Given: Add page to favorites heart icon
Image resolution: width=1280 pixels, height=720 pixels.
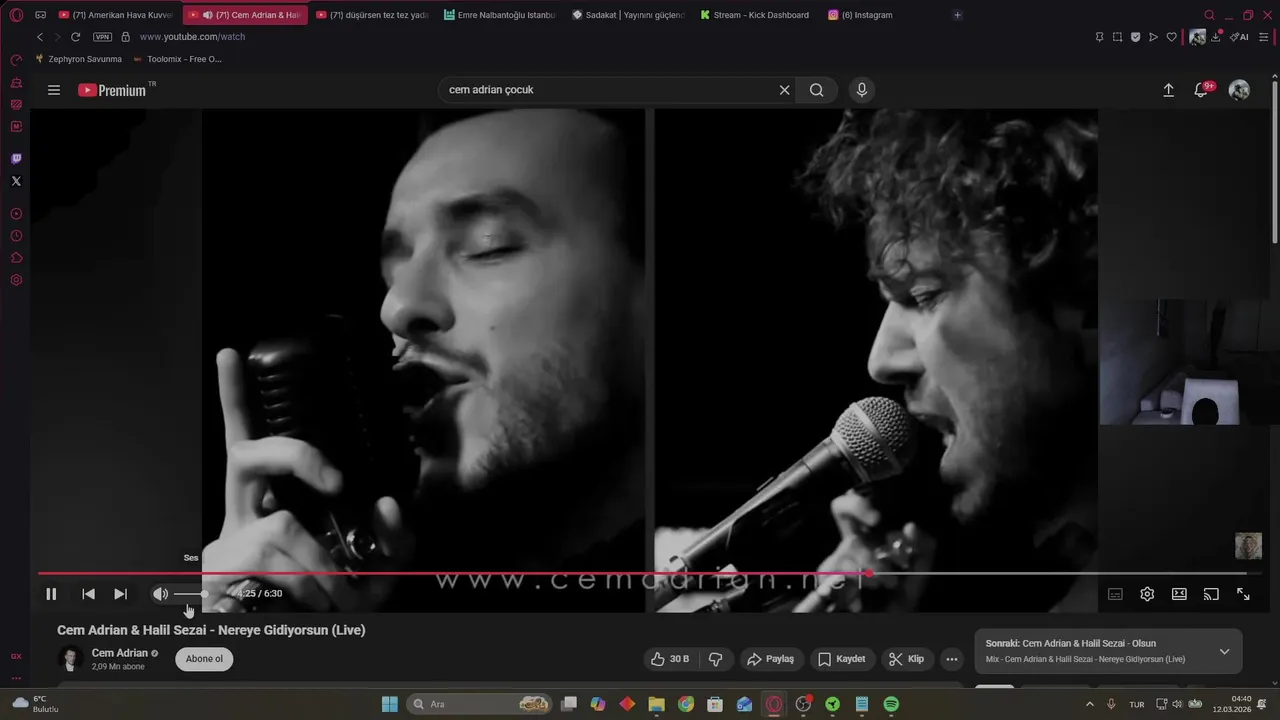Looking at the screenshot, I should (1171, 37).
